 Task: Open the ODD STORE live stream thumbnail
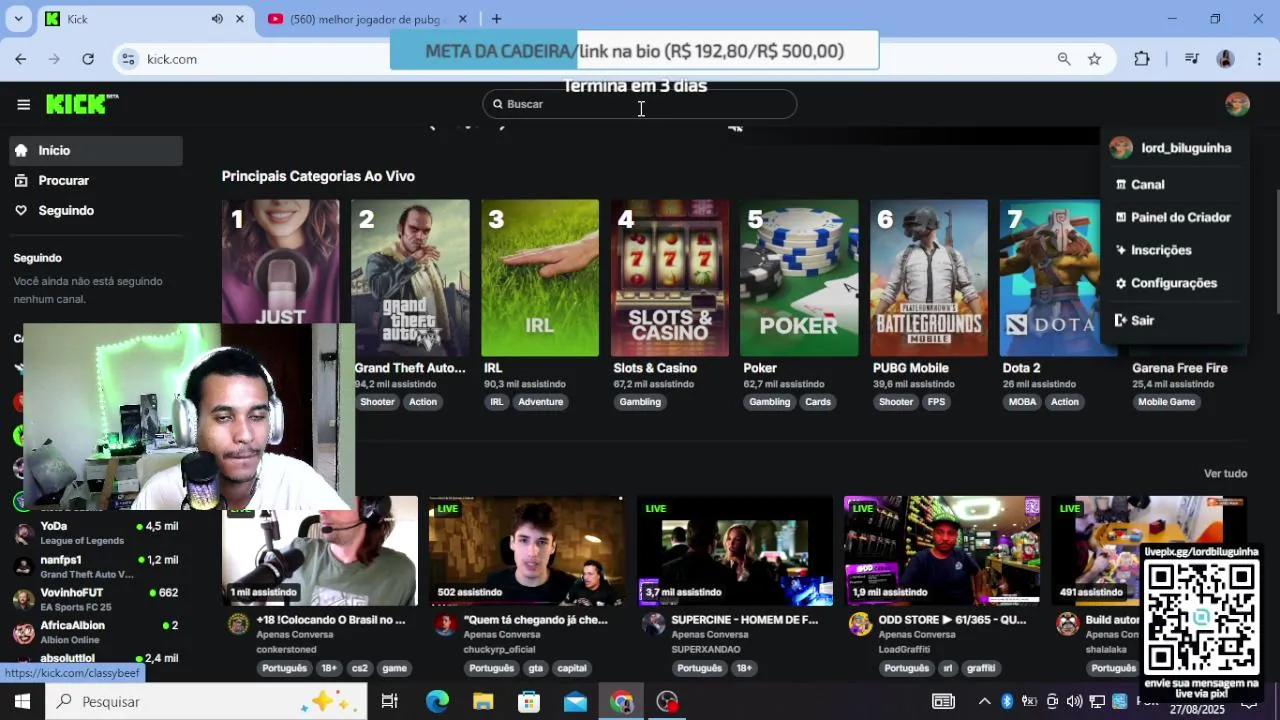point(942,551)
